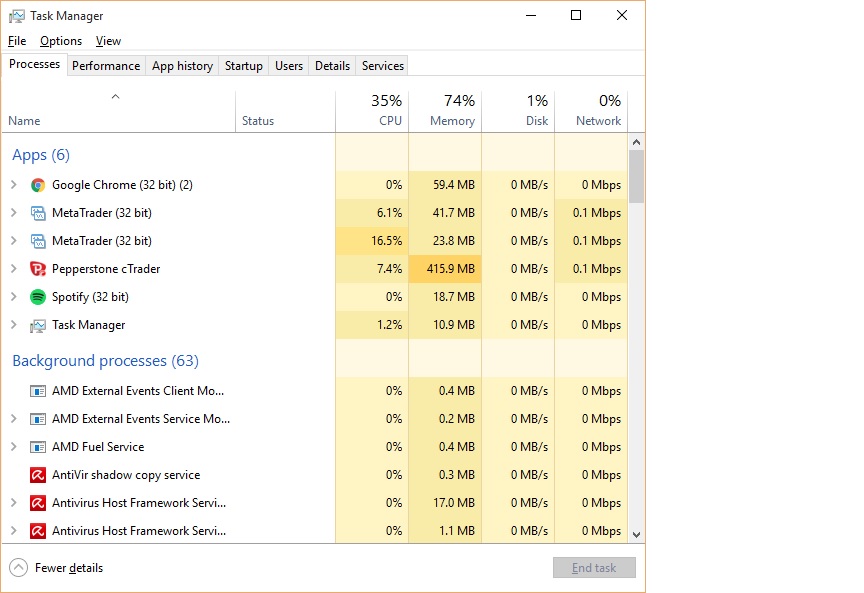864x593 pixels.
Task: Click the vertical scrollbar thumb
Action: click(636, 176)
